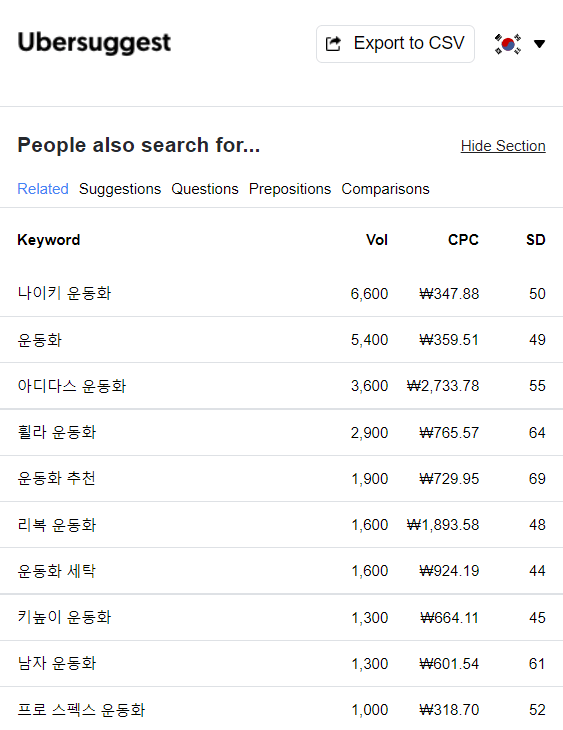Select keyword 나이키 운동화
The width and height of the screenshot is (563, 730).
64,293
